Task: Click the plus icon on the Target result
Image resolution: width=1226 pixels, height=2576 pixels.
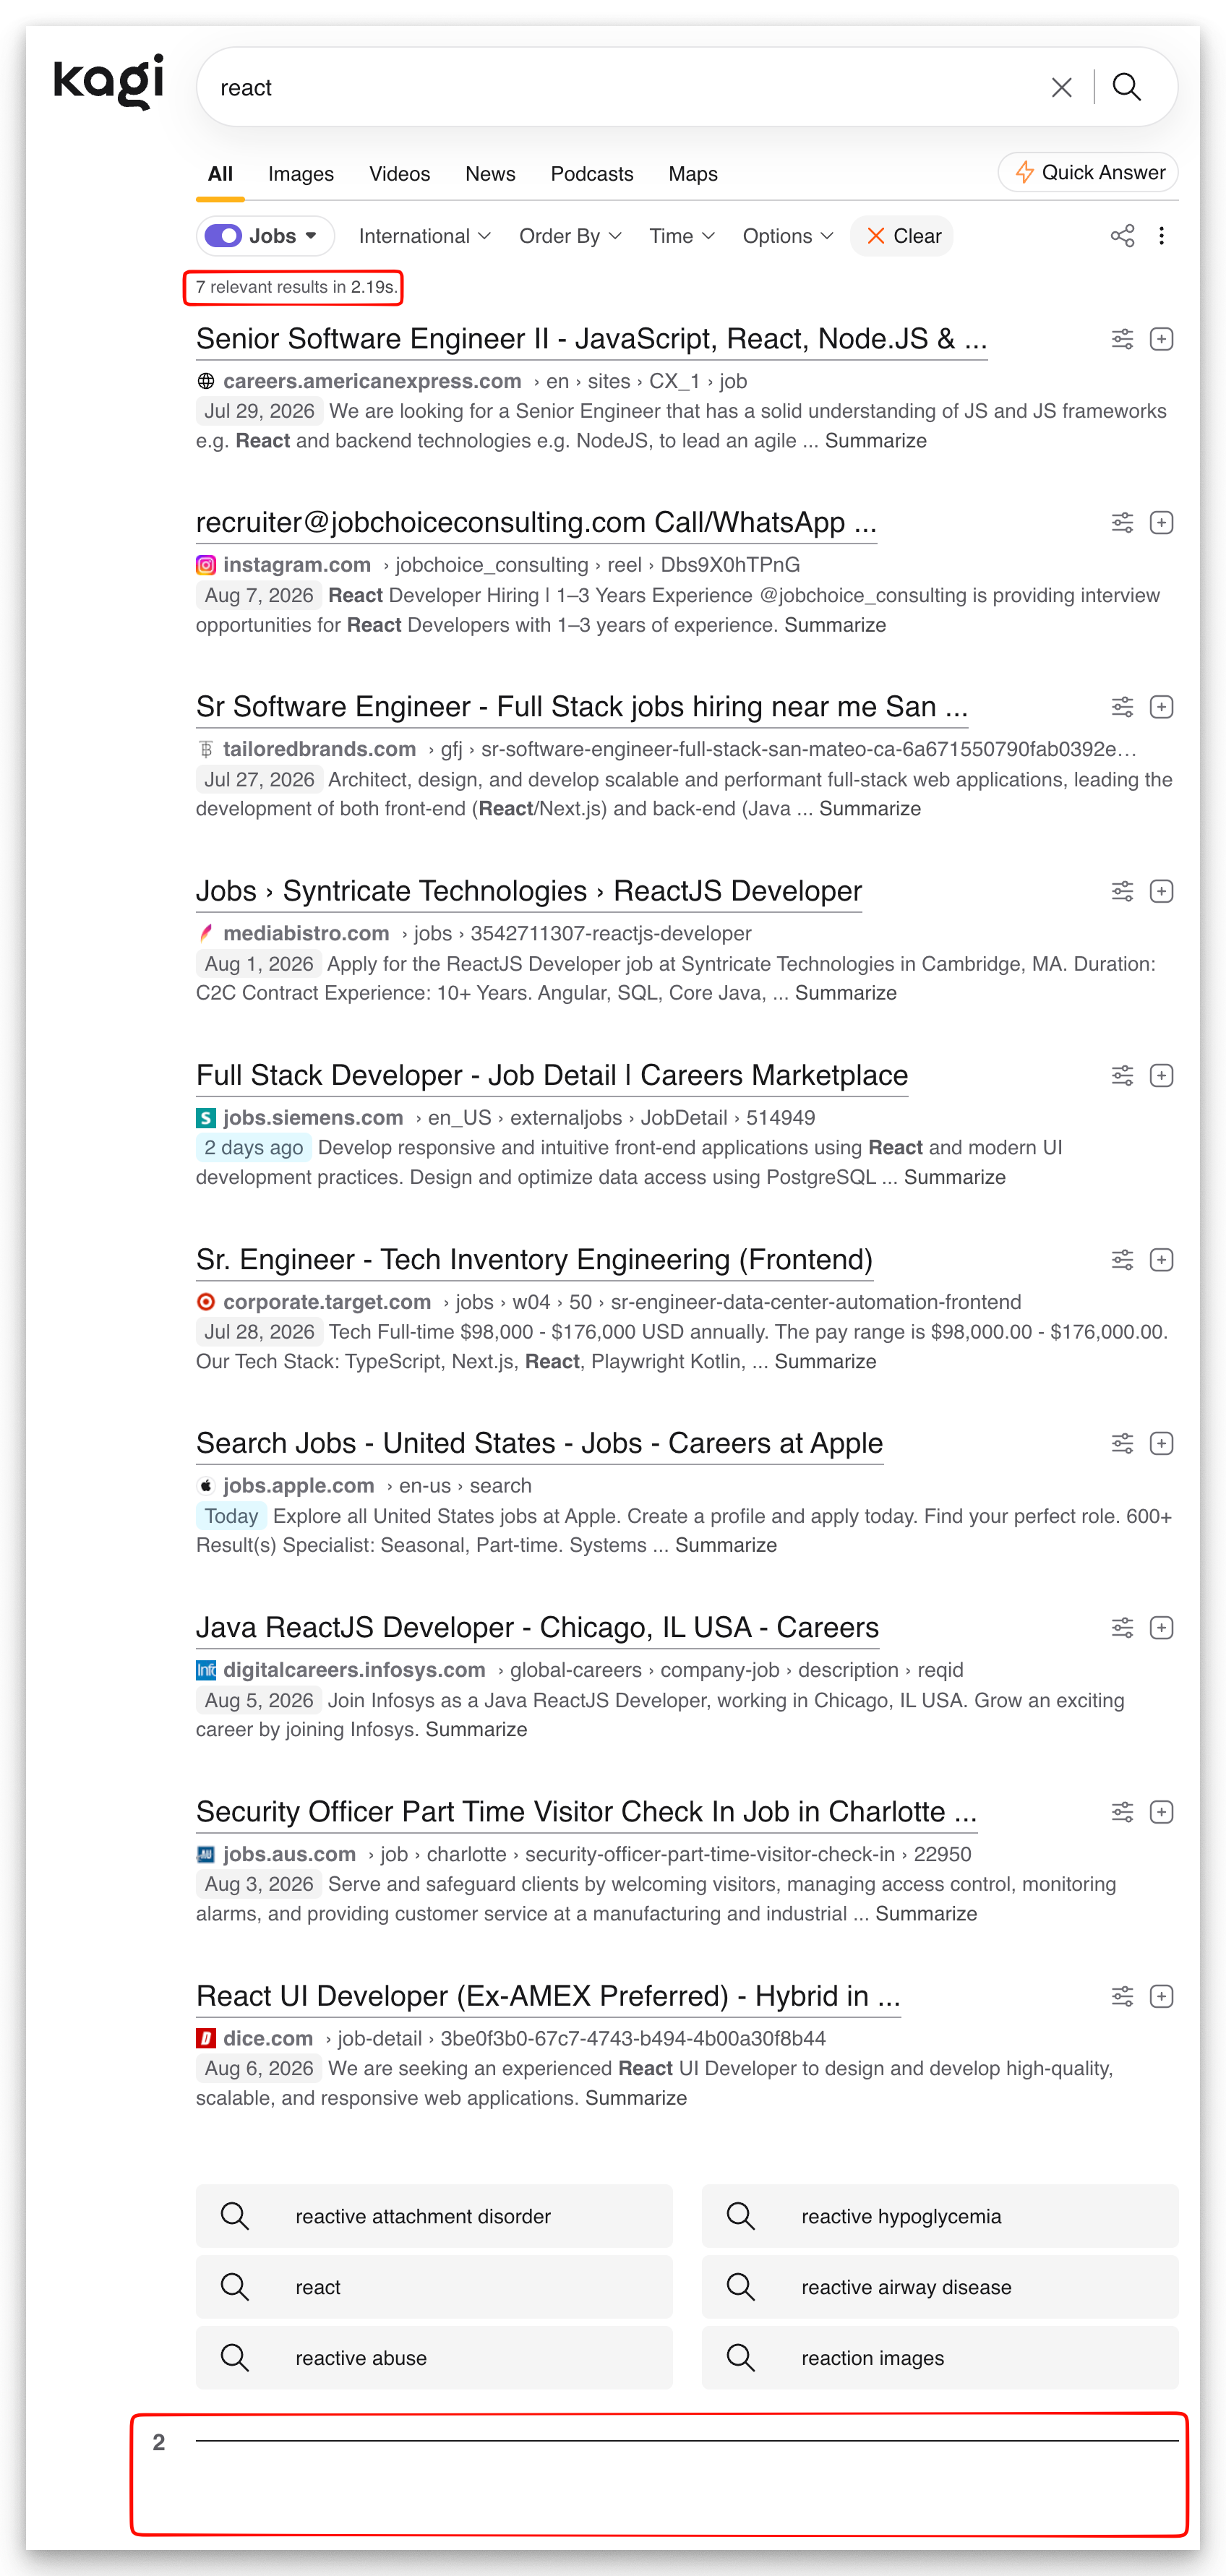Action: [1161, 1260]
